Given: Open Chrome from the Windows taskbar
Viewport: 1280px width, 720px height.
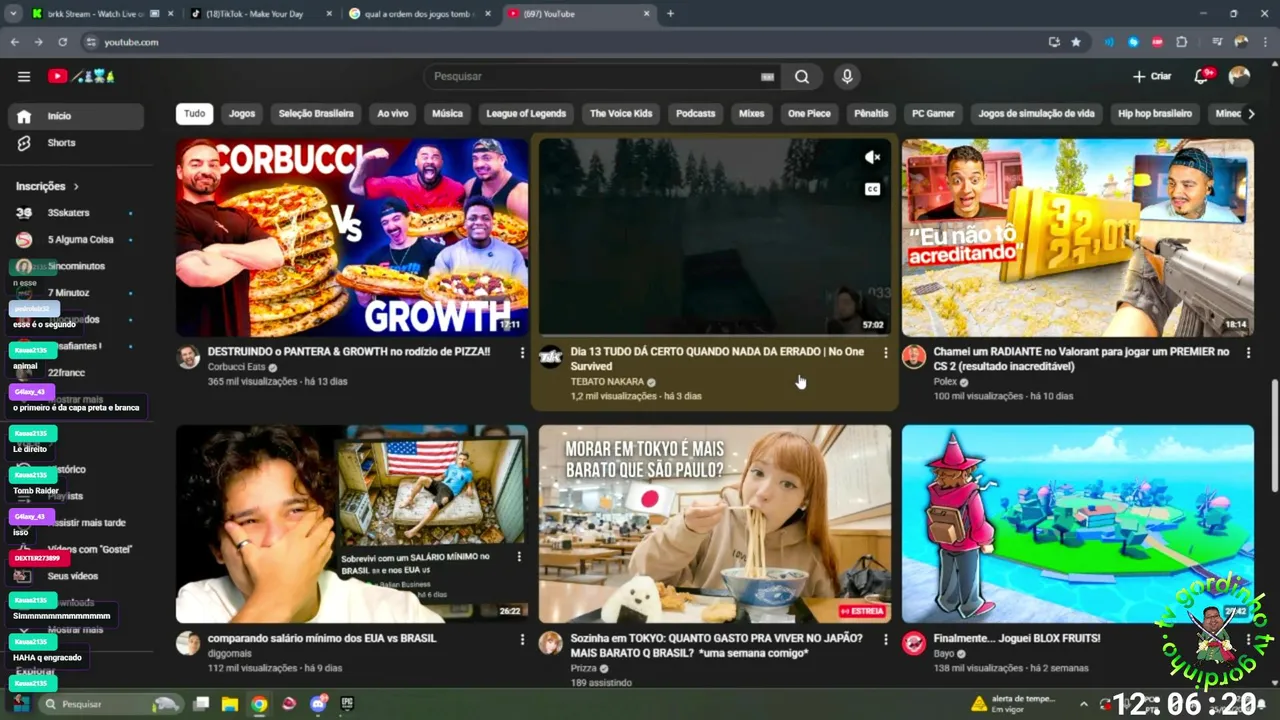Looking at the screenshot, I should pyautogui.click(x=259, y=704).
